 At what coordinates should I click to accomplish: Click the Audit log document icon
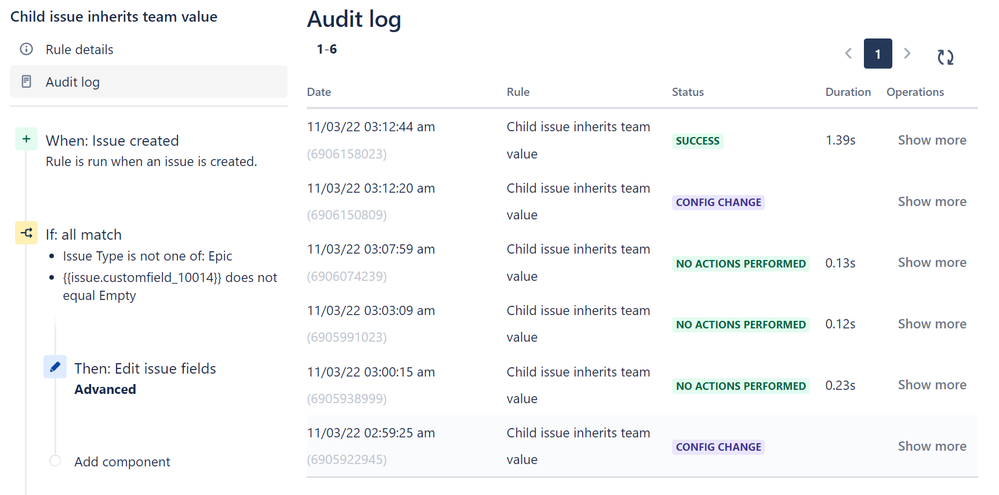coord(26,82)
